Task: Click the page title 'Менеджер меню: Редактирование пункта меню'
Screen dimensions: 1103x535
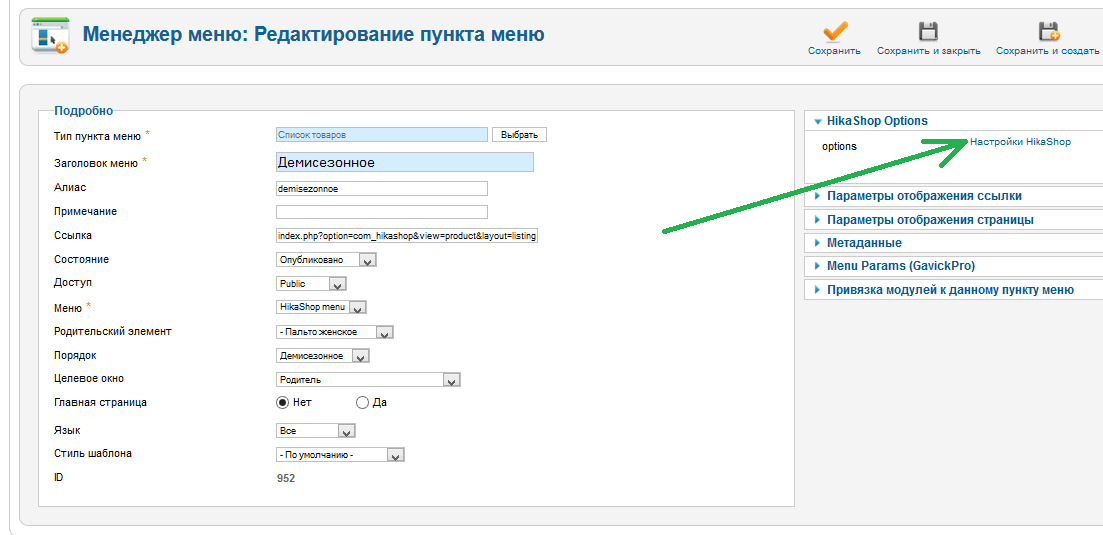Action: 314,34
